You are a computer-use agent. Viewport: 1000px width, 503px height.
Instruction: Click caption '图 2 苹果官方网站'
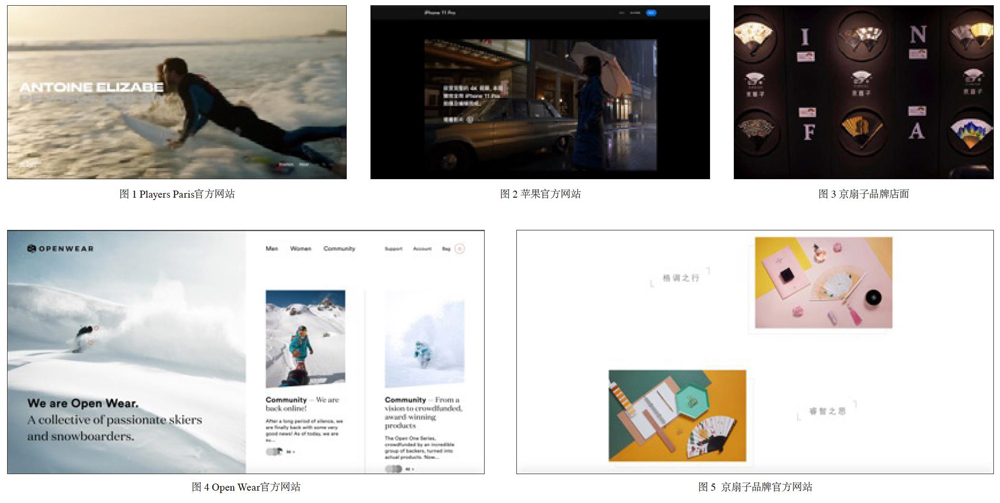pyautogui.click(x=540, y=194)
